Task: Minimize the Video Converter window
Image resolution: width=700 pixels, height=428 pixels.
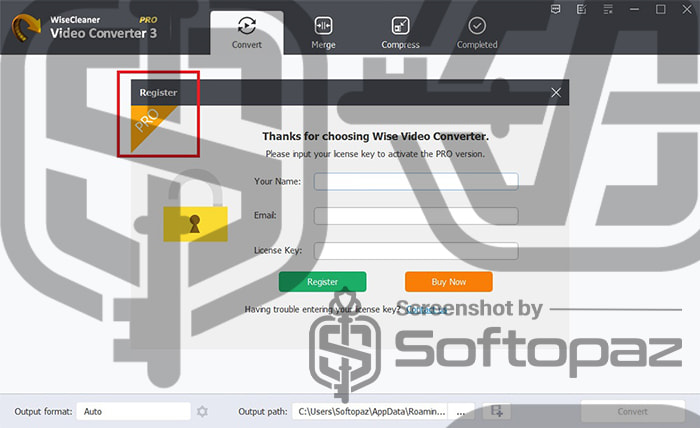Action: [634, 9]
